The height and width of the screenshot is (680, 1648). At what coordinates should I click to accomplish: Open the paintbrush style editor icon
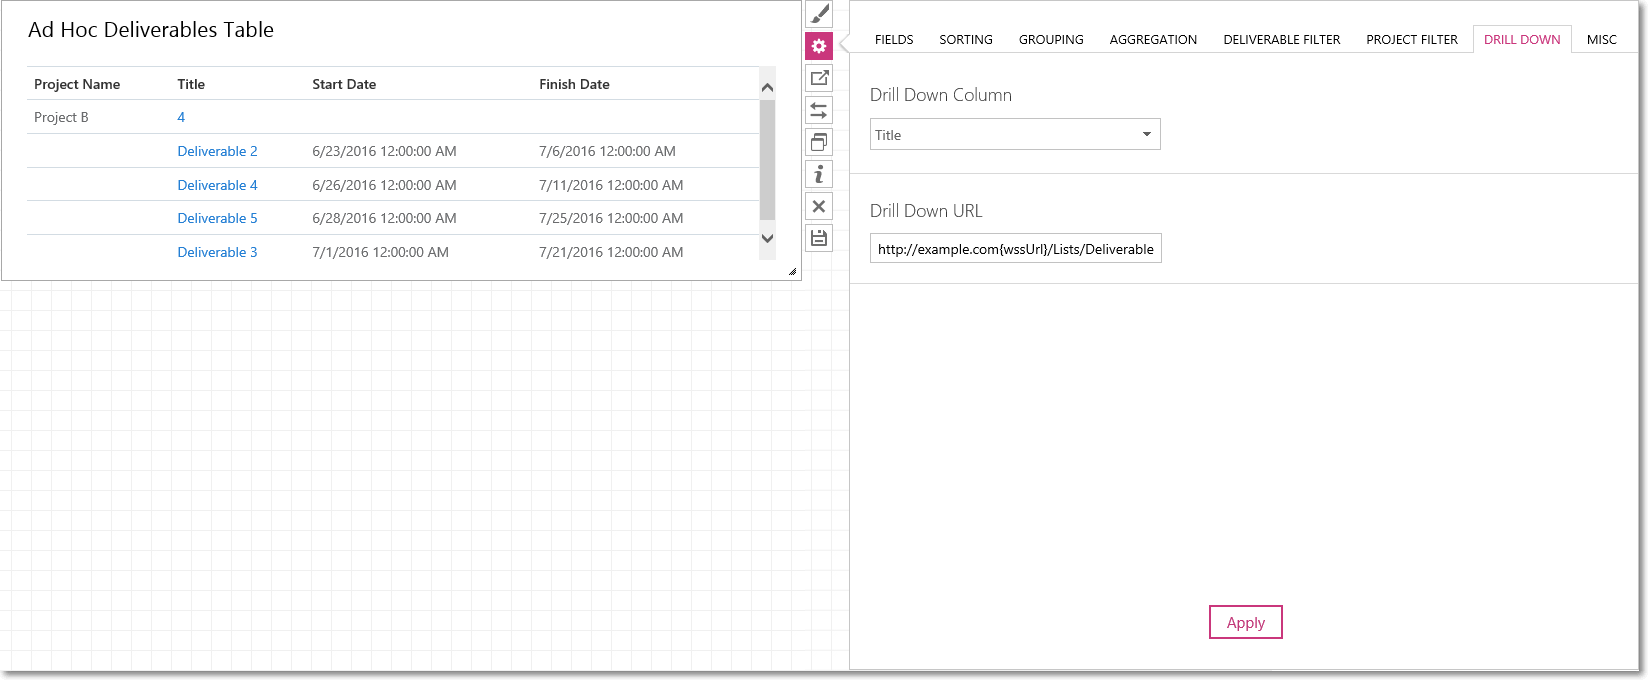tap(819, 14)
